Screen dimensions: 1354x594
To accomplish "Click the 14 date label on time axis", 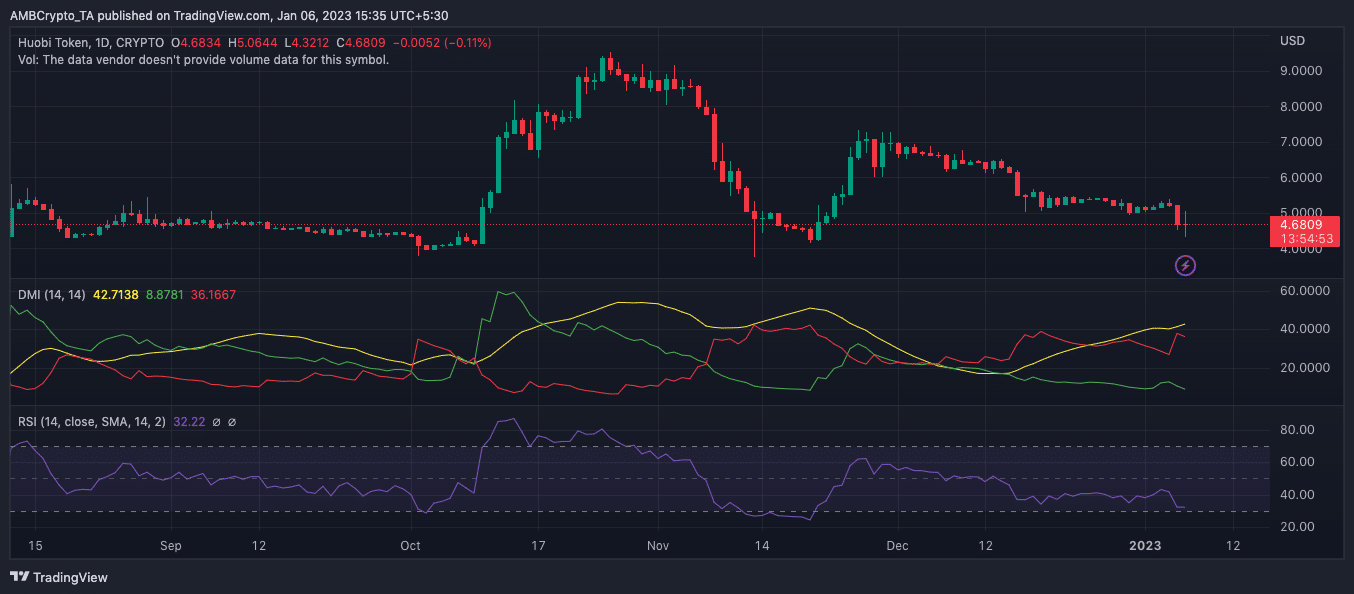I will [x=761, y=546].
